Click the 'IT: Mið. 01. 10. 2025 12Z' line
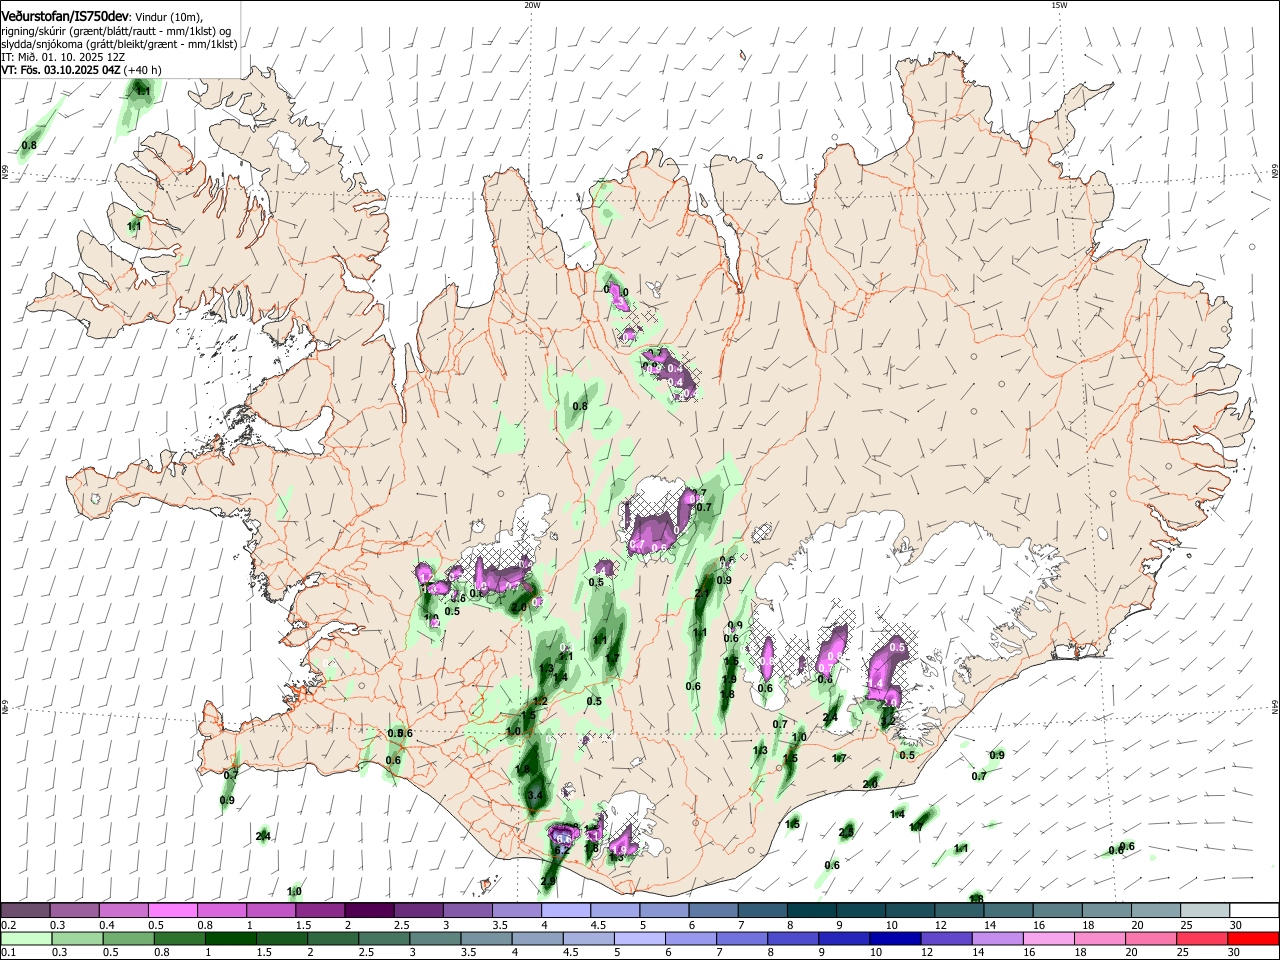The width and height of the screenshot is (1280, 960). (65, 57)
